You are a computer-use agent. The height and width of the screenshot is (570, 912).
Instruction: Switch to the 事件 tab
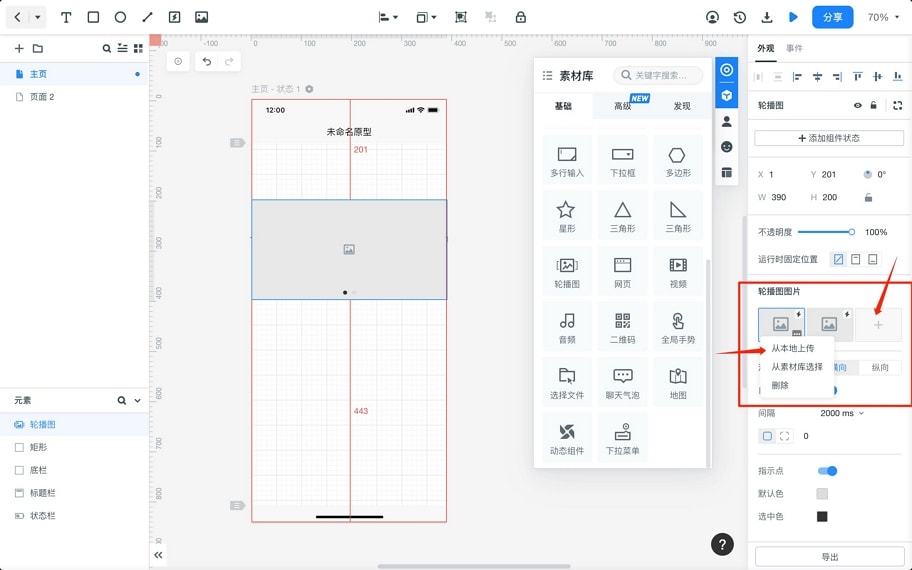click(x=794, y=48)
